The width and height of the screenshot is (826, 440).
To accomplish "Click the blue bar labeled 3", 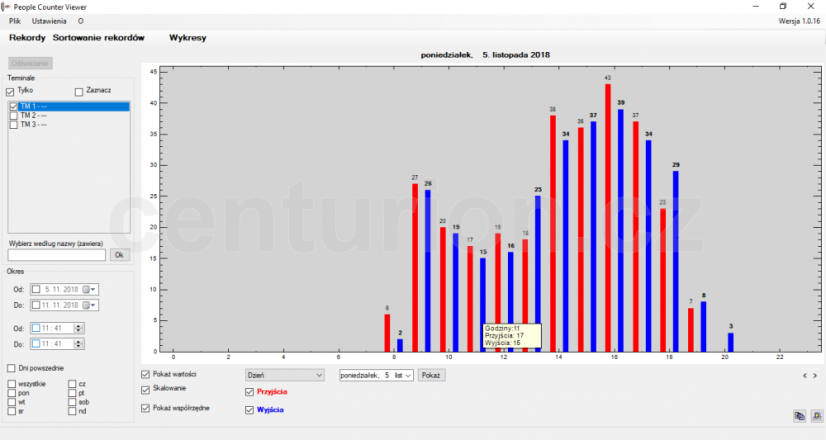I will coord(731,342).
